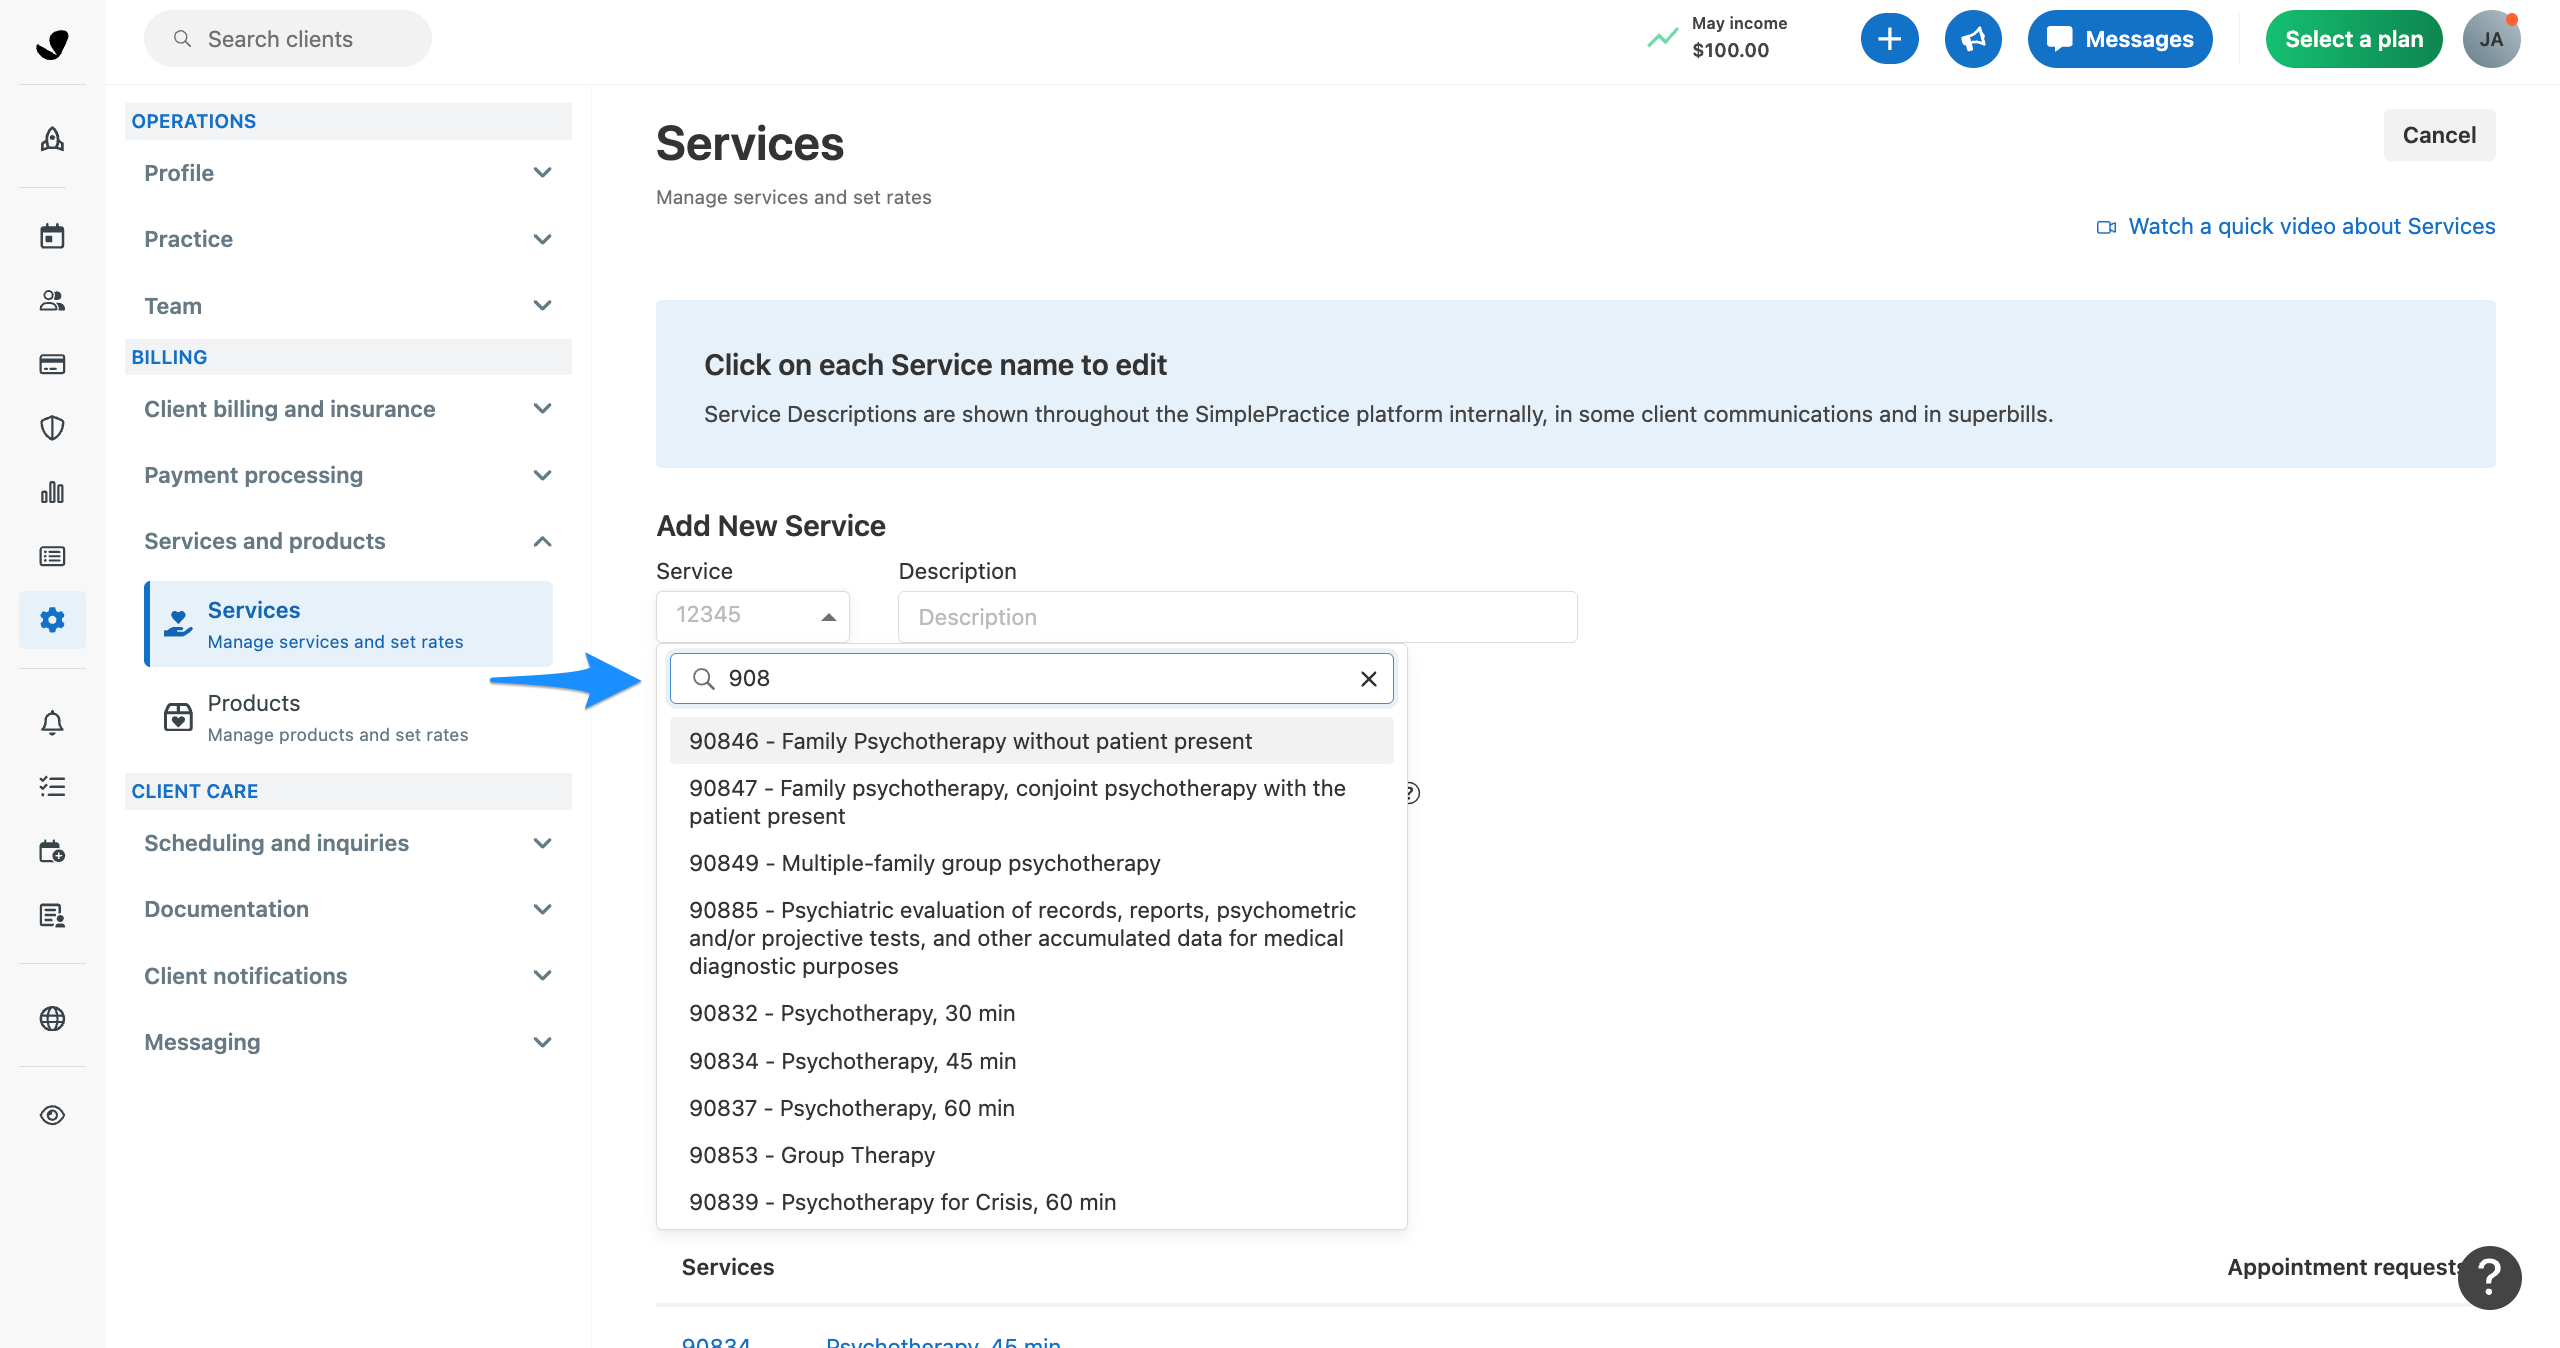Collapse Services and products section
Viewport: 2560px width, 1348px height.
coord(348,541)
